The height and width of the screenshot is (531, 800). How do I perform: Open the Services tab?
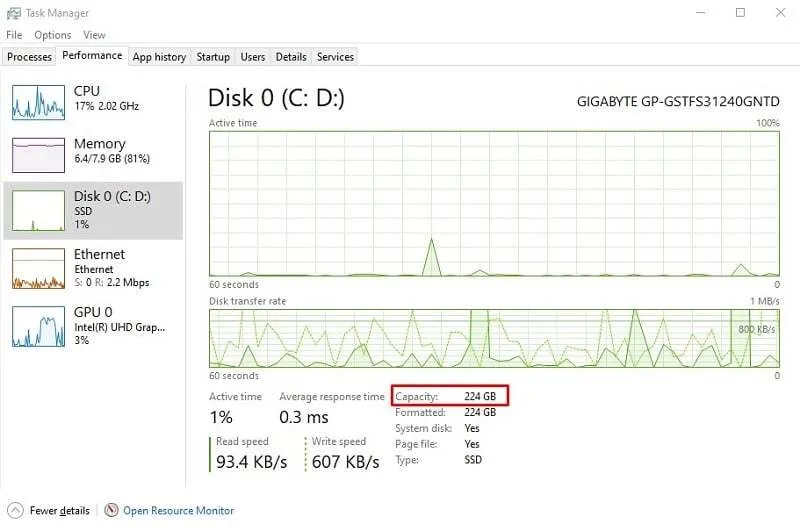(x=335, y=57)
